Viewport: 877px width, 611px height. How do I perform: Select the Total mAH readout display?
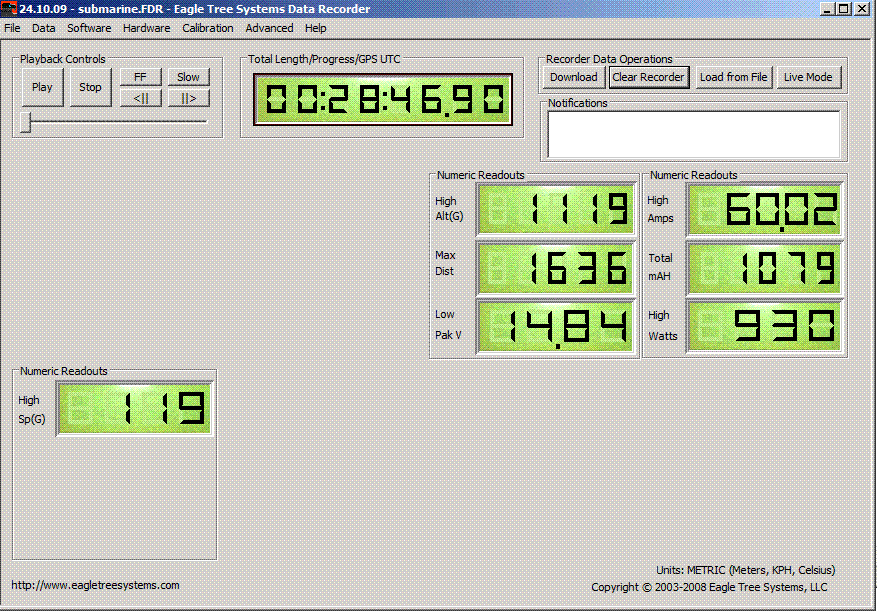coord(765,268)
